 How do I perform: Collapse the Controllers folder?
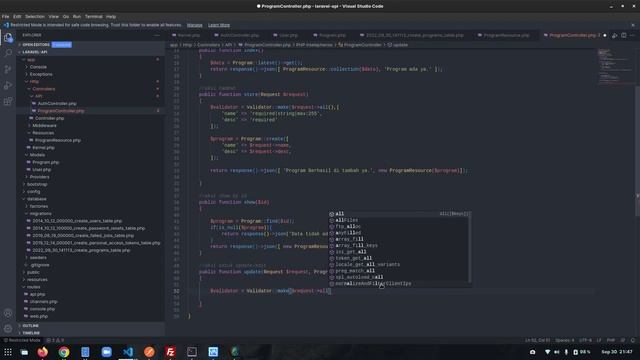click(91, 89)
